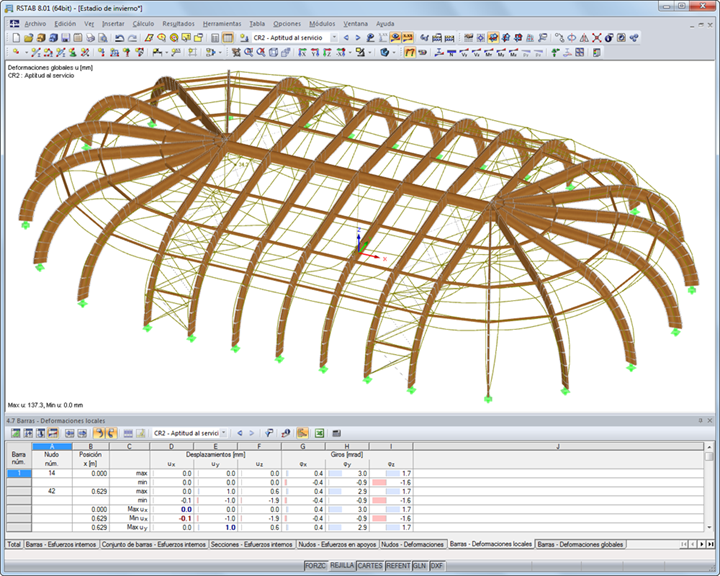
Task: Click the New file icon
Action: click(x=15, y=37)
